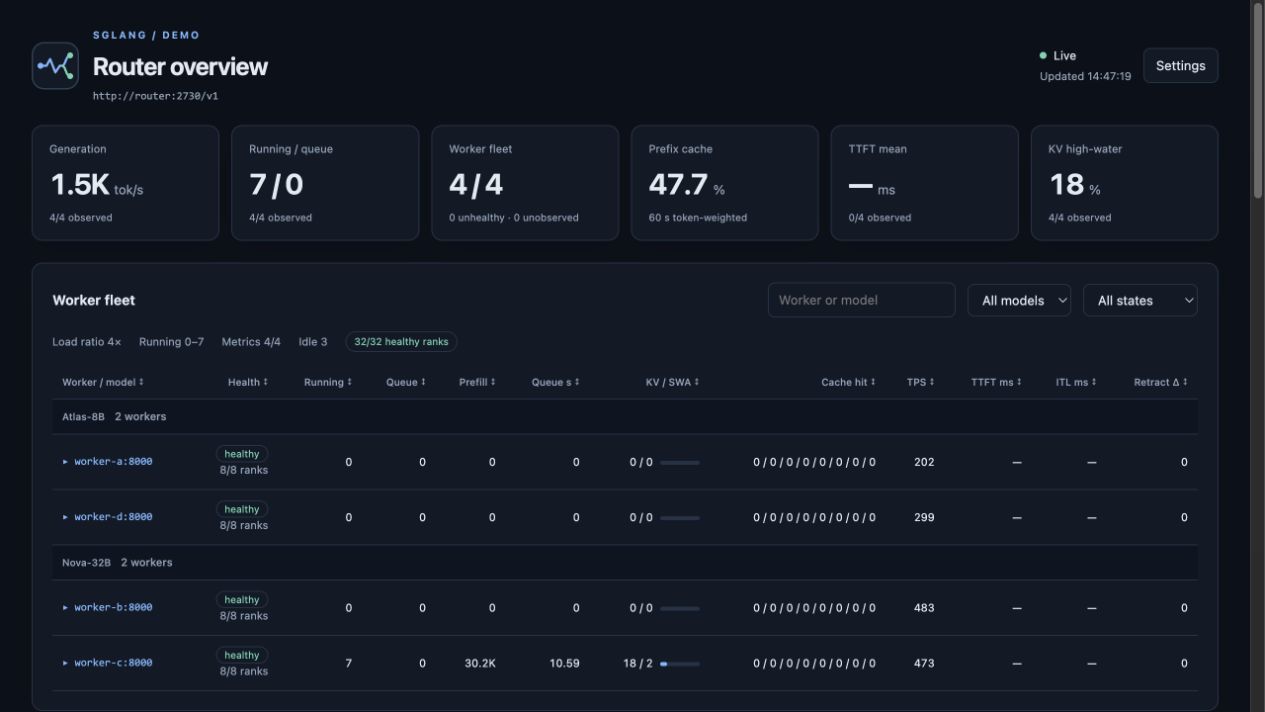Viewport: 1265px width, 712px height.
Task: Sort by Retract Δ column header
Action: pyautogui.click(x=1161, y=382)
